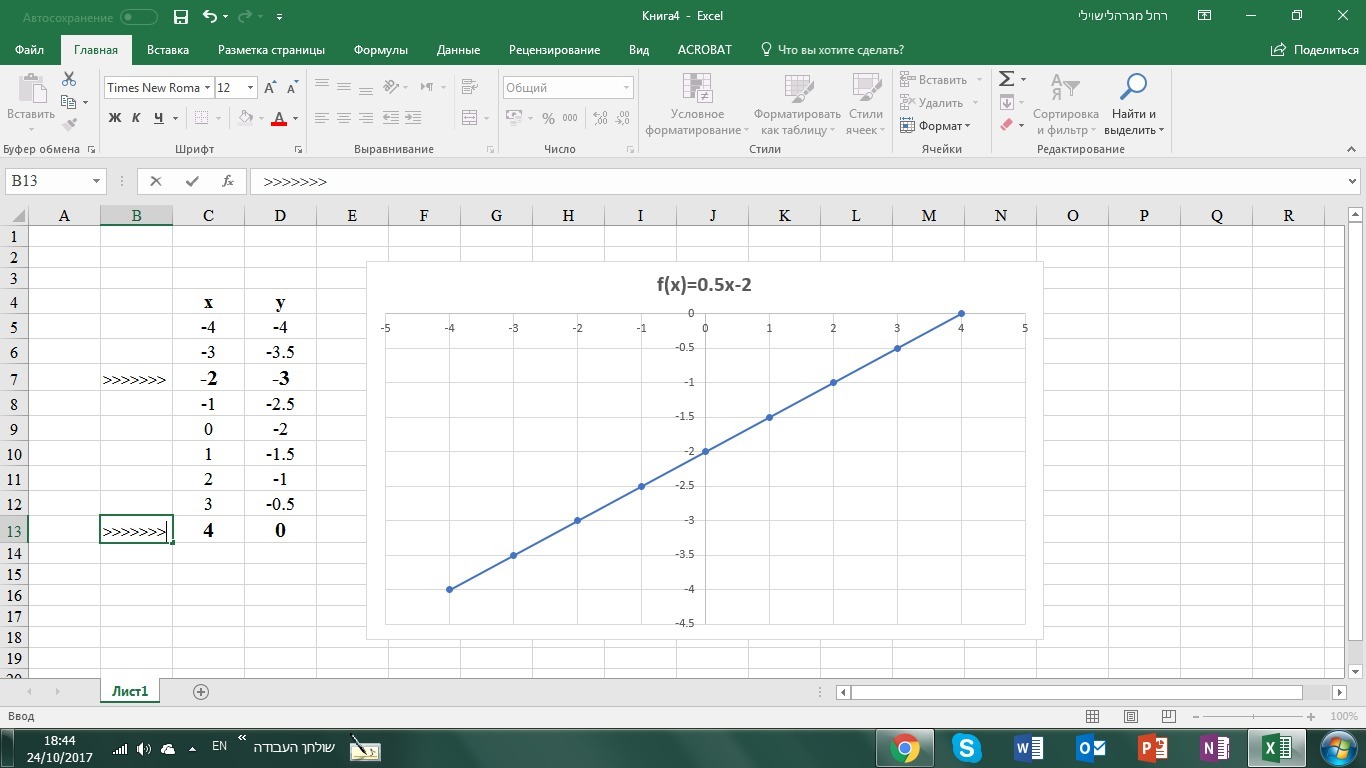Click the AutoSum sigma icon
Screen dimensions: 1366x768
point(1007,79)
